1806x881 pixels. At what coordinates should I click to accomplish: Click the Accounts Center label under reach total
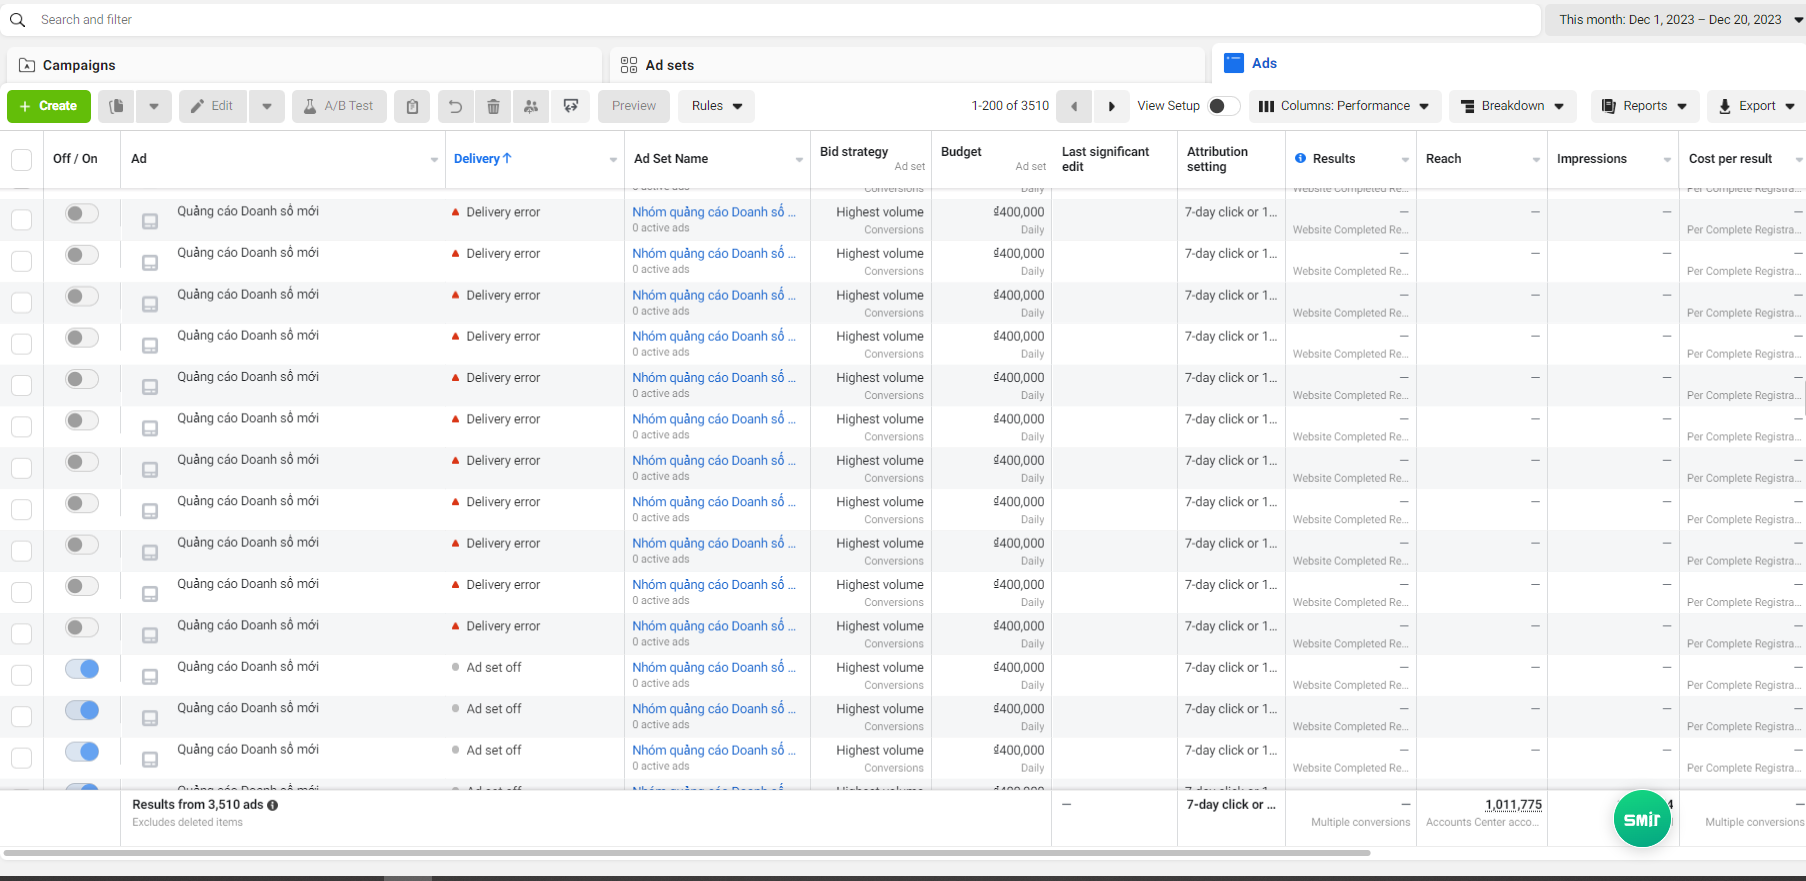pyautogui.click(x=1482, y=823)
